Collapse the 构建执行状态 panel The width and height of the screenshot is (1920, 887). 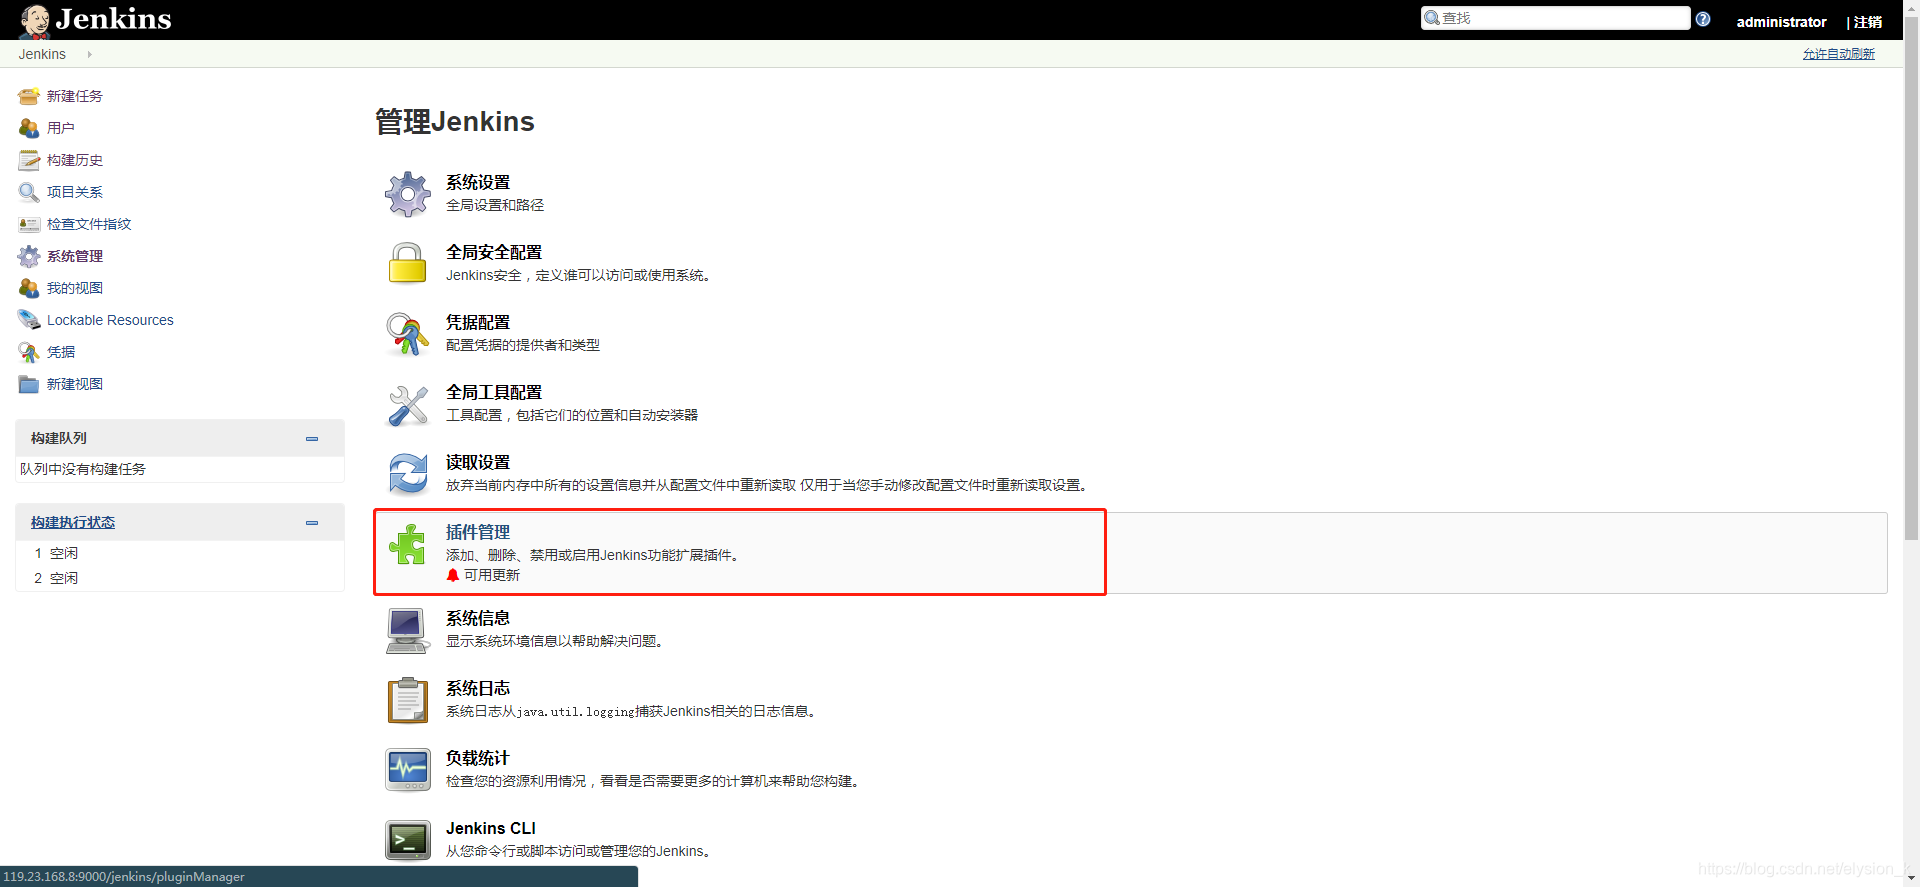pyautogui.click(x=312, y=522)
